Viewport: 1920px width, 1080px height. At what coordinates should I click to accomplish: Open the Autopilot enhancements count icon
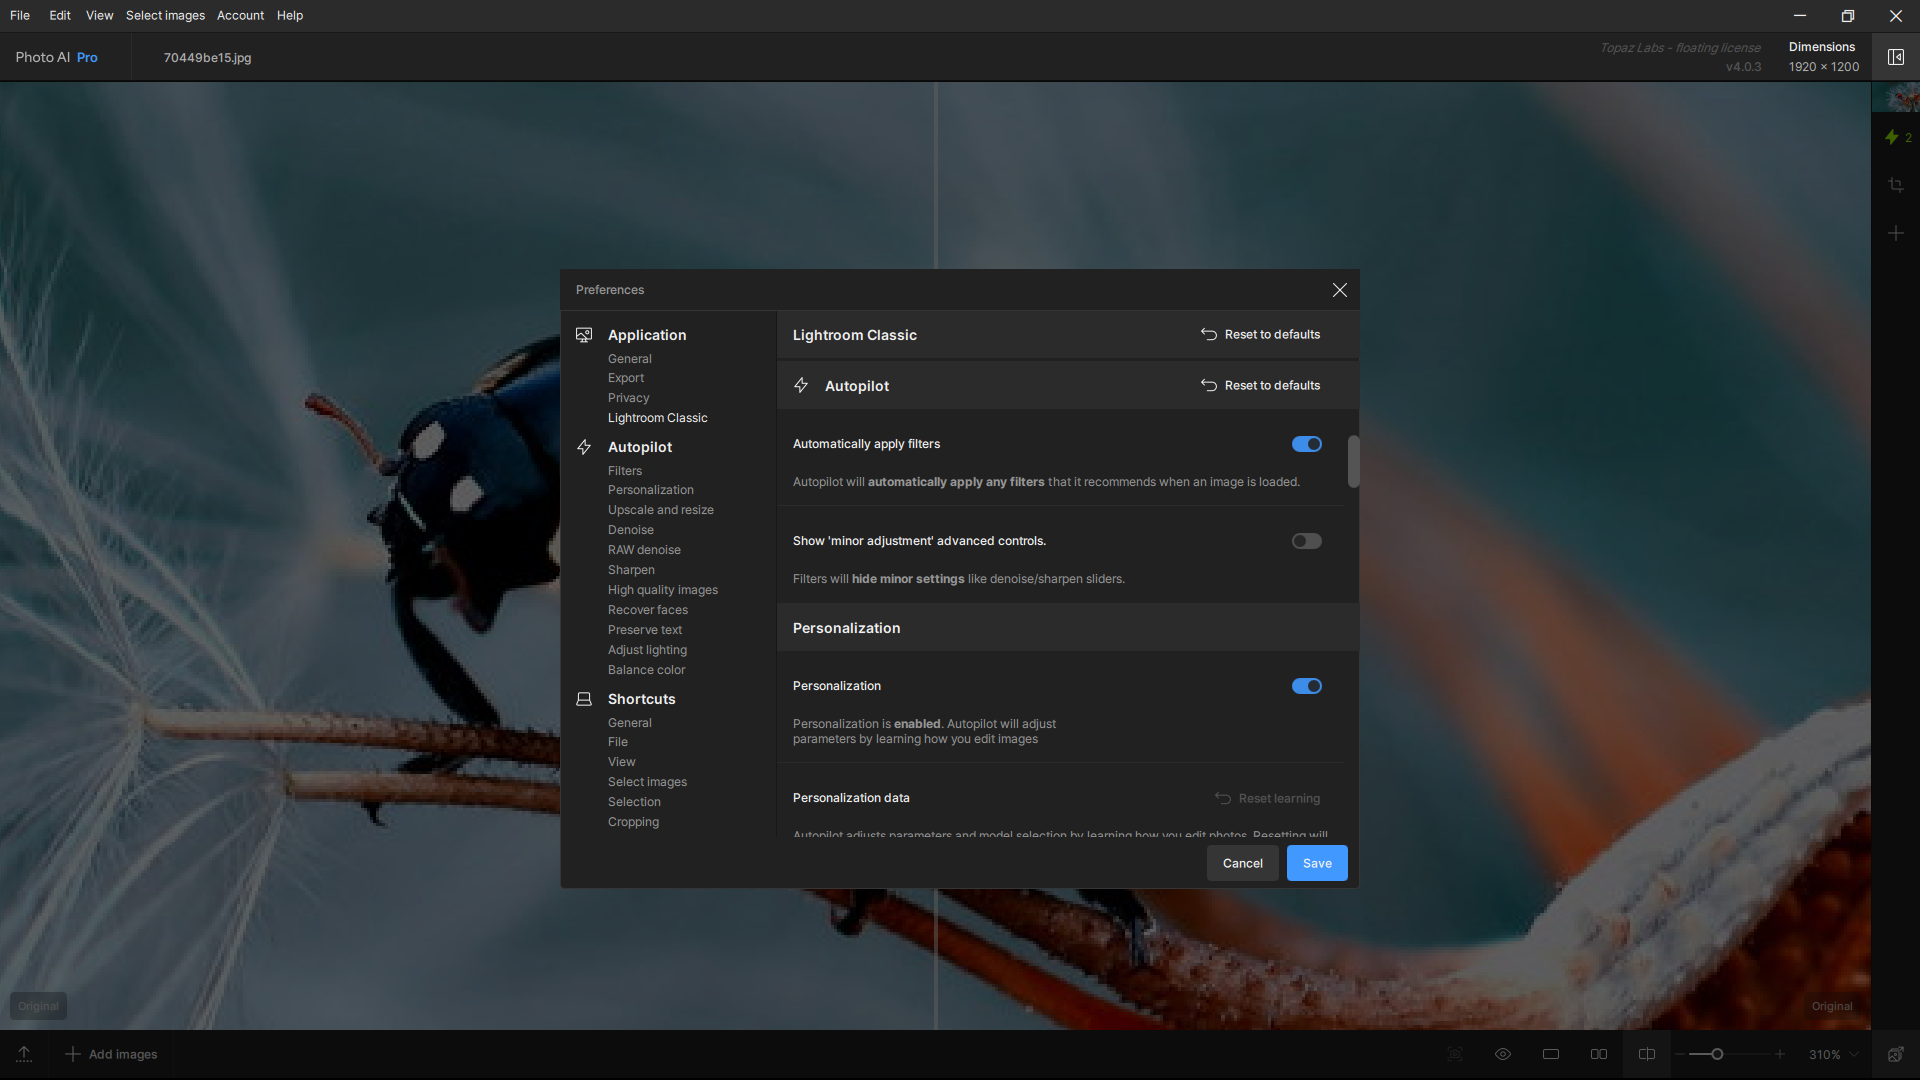click(x=1898, y=137)
